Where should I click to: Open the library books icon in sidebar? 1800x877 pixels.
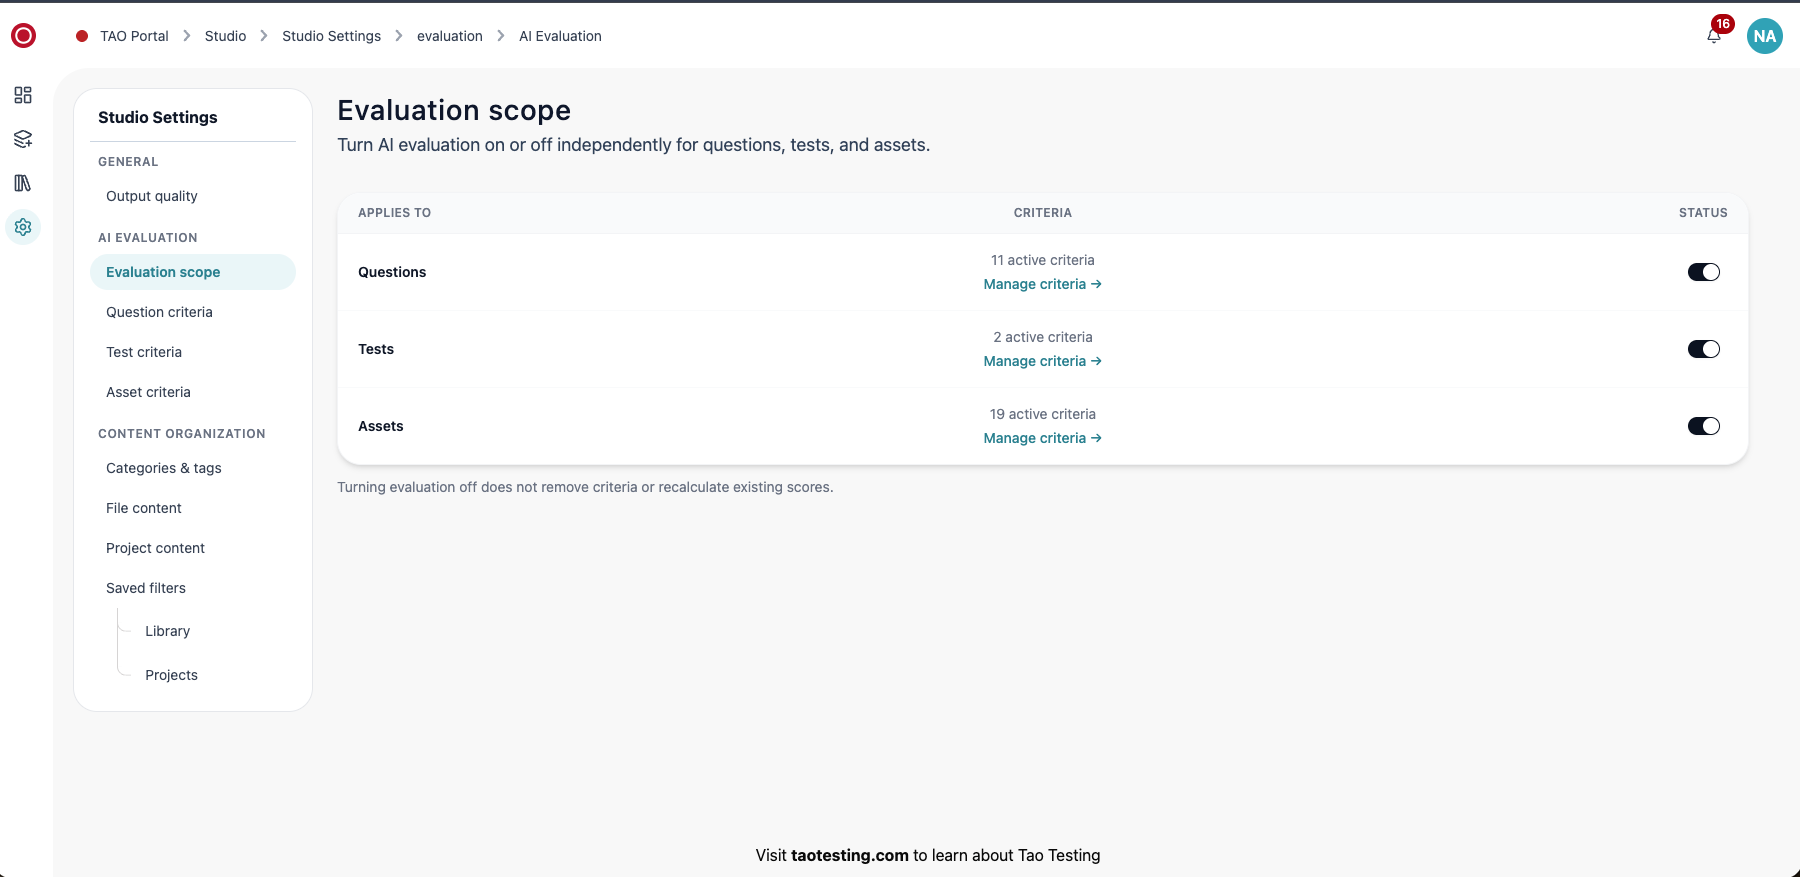(x=23, y=183)
